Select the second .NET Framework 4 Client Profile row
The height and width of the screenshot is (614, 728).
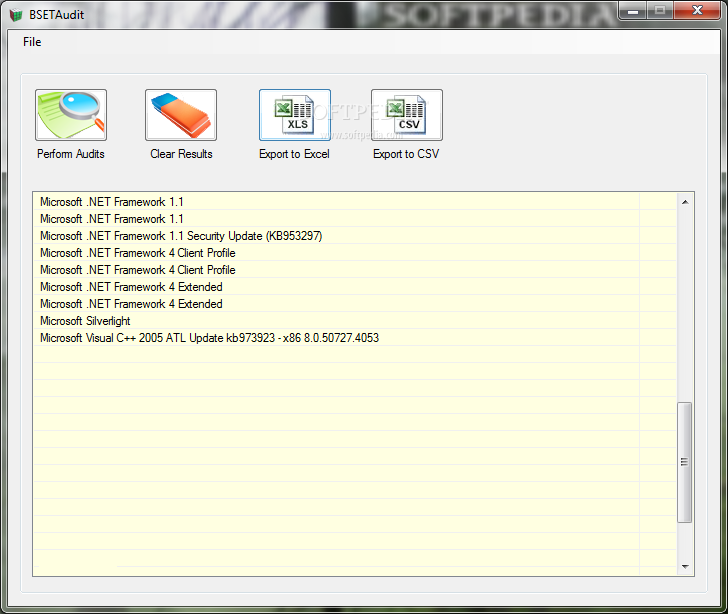pos(355,270)
